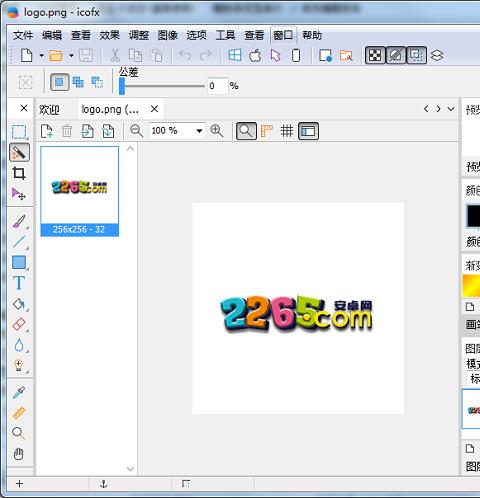Screen dimensions: 480x498
Task: Click the Cut scissors icon
Action: coord(115,55)
